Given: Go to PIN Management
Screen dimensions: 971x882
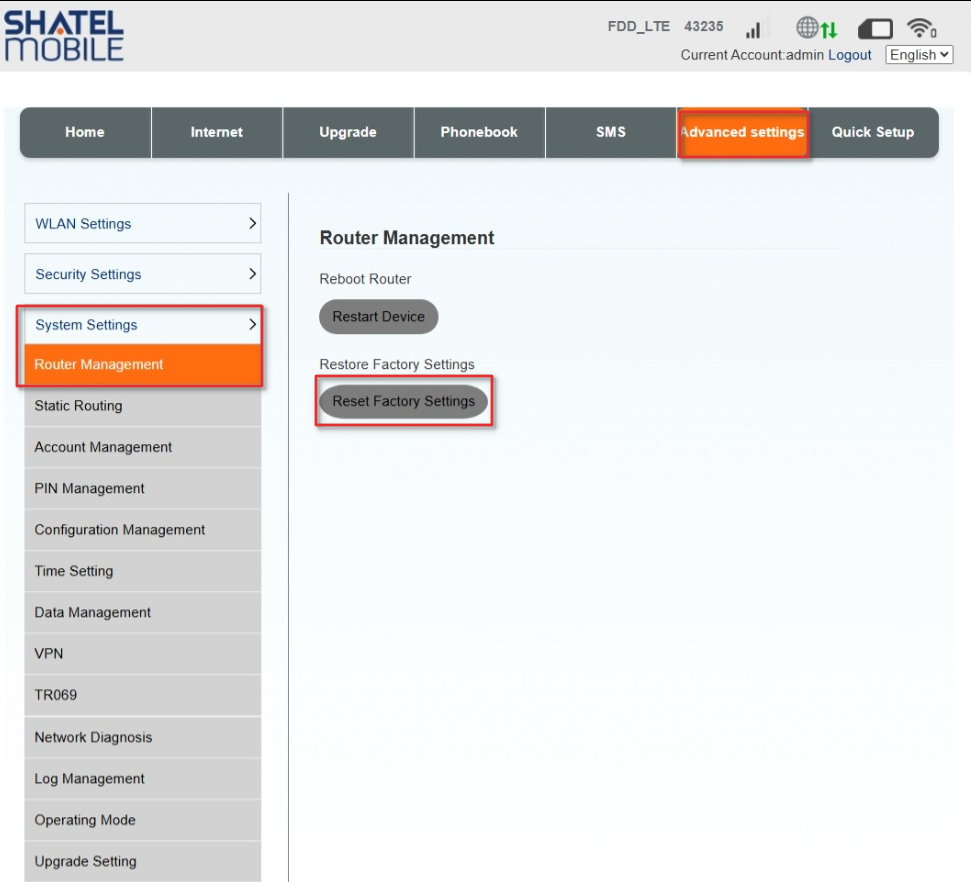Looking at the screenshot, I should (x=142, y=489).
